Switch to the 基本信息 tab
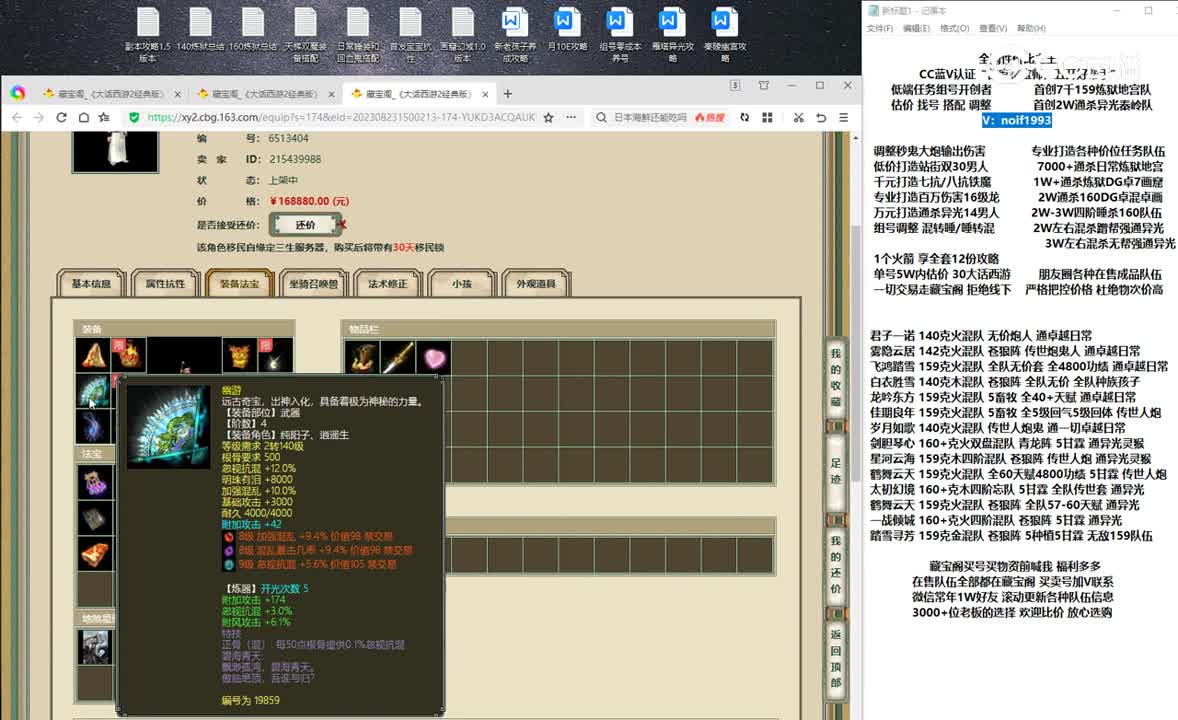Screen dimensions: 1178x720 tap(91, 283)
